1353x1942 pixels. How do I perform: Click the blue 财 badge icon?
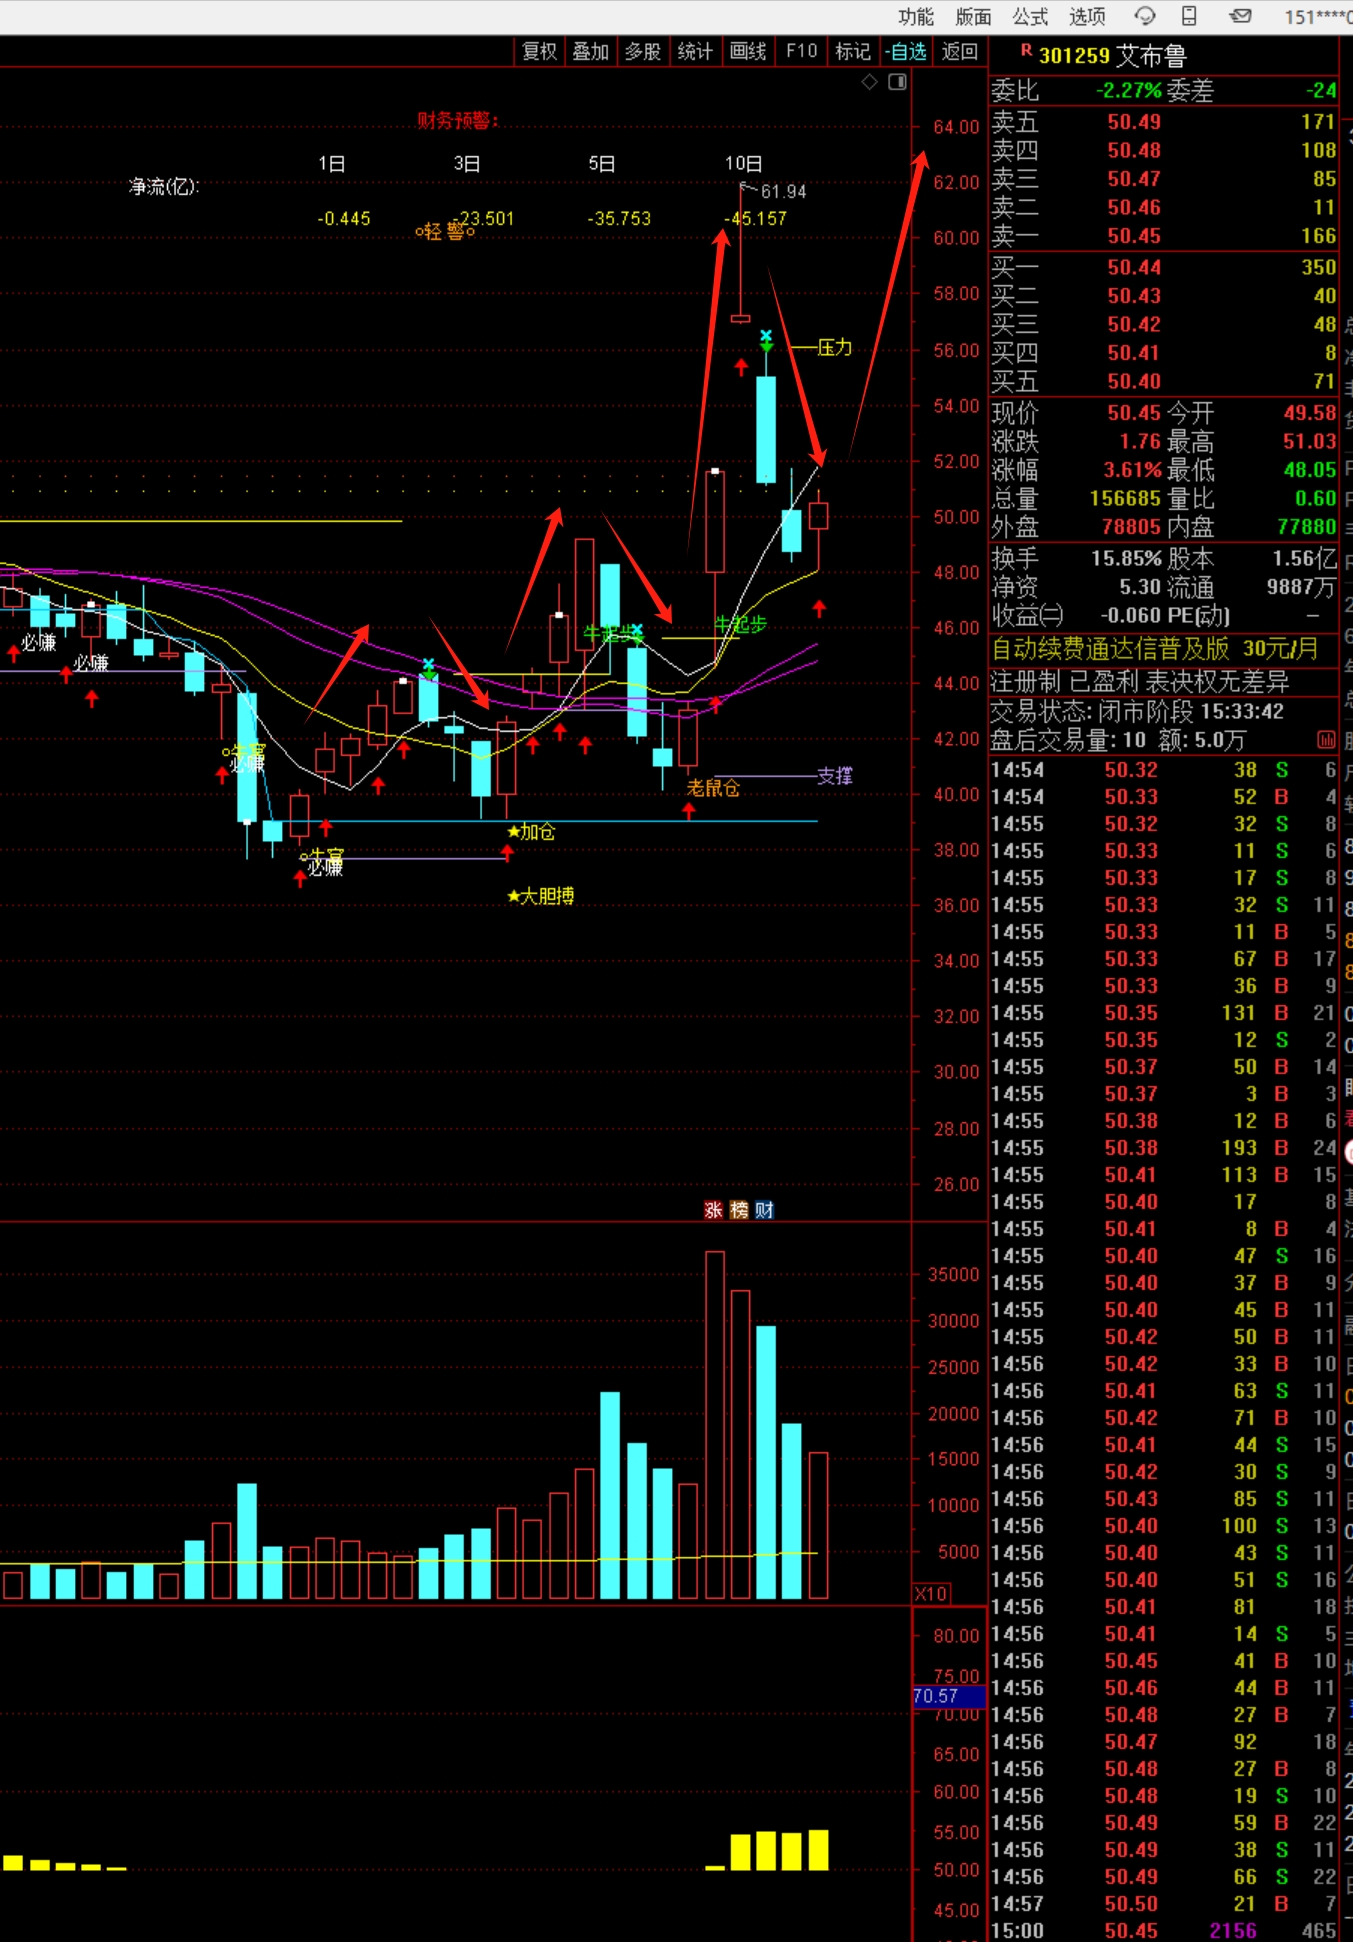(764, 1210)
